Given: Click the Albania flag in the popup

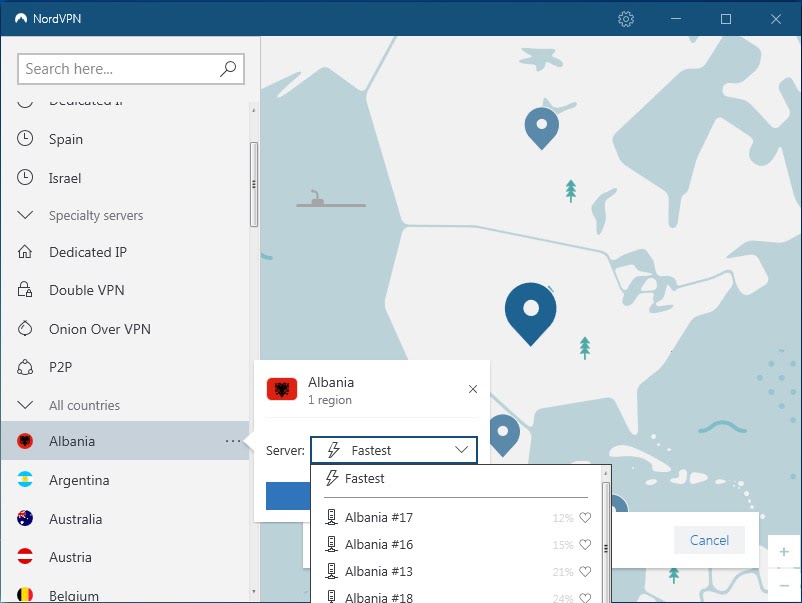Looking at the screenshot, I should (282, 390).
